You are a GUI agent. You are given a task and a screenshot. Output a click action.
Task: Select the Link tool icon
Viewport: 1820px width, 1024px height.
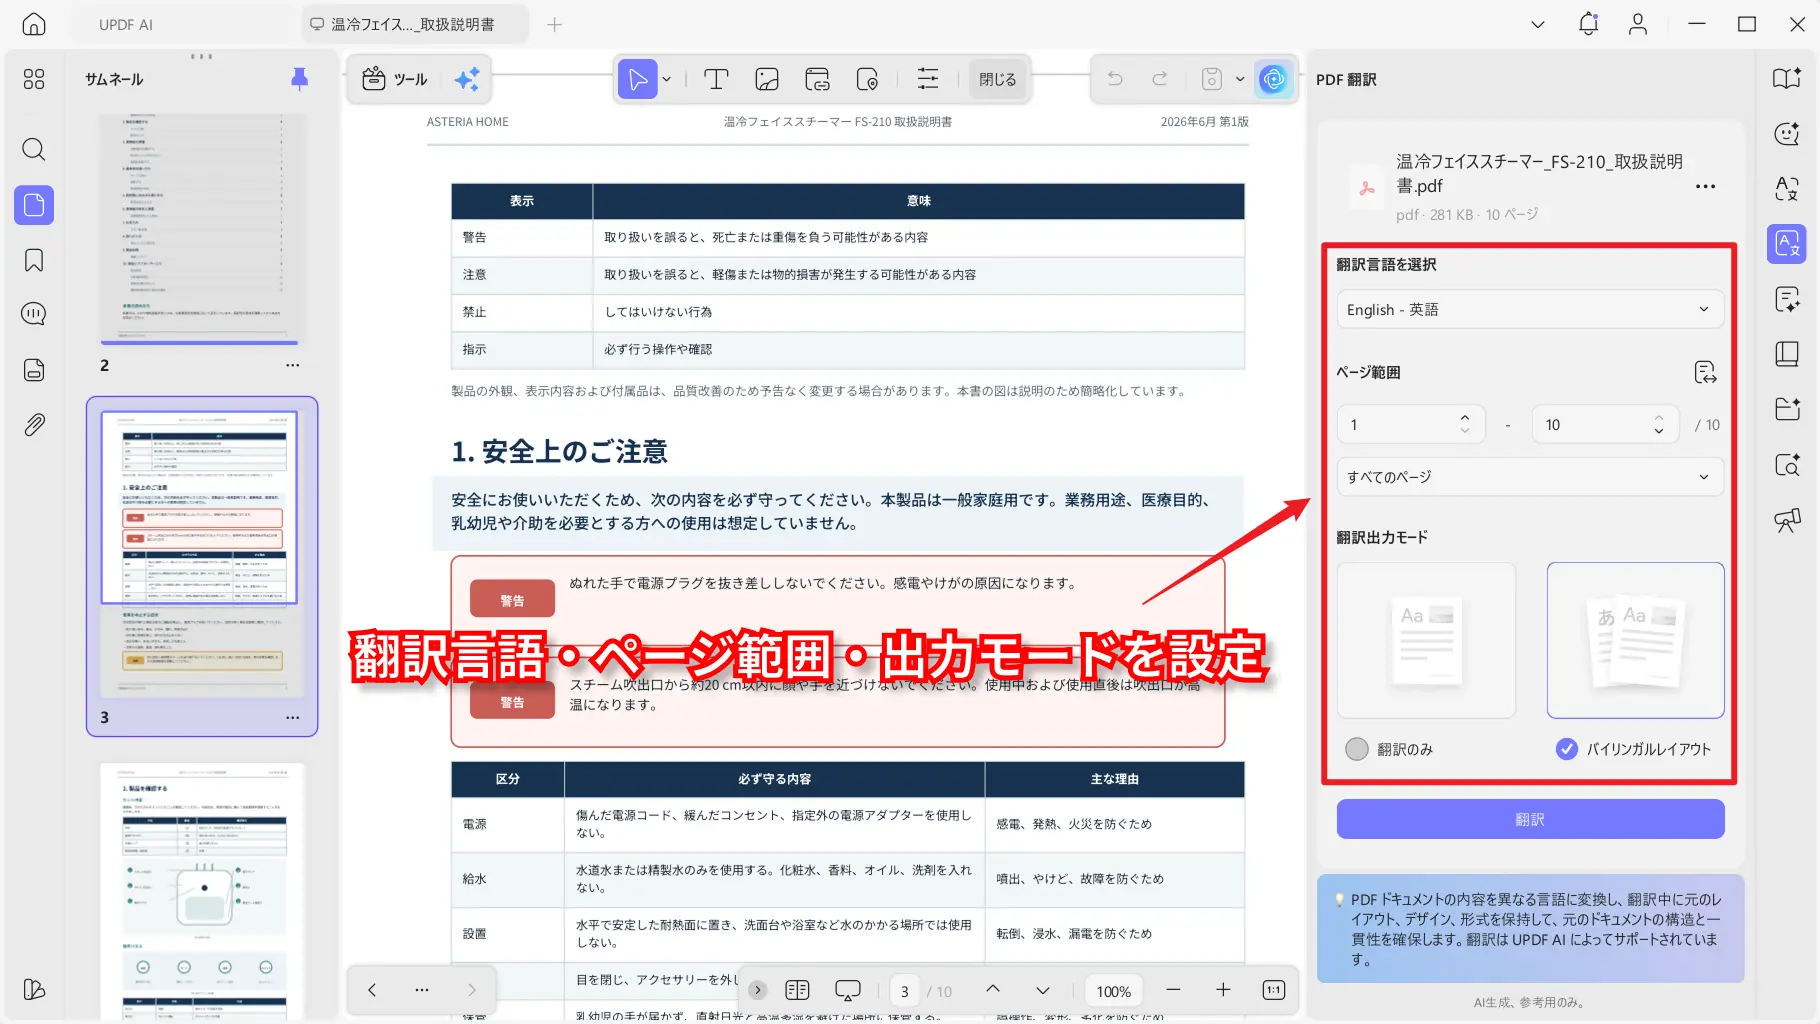[x=817, y=79]
